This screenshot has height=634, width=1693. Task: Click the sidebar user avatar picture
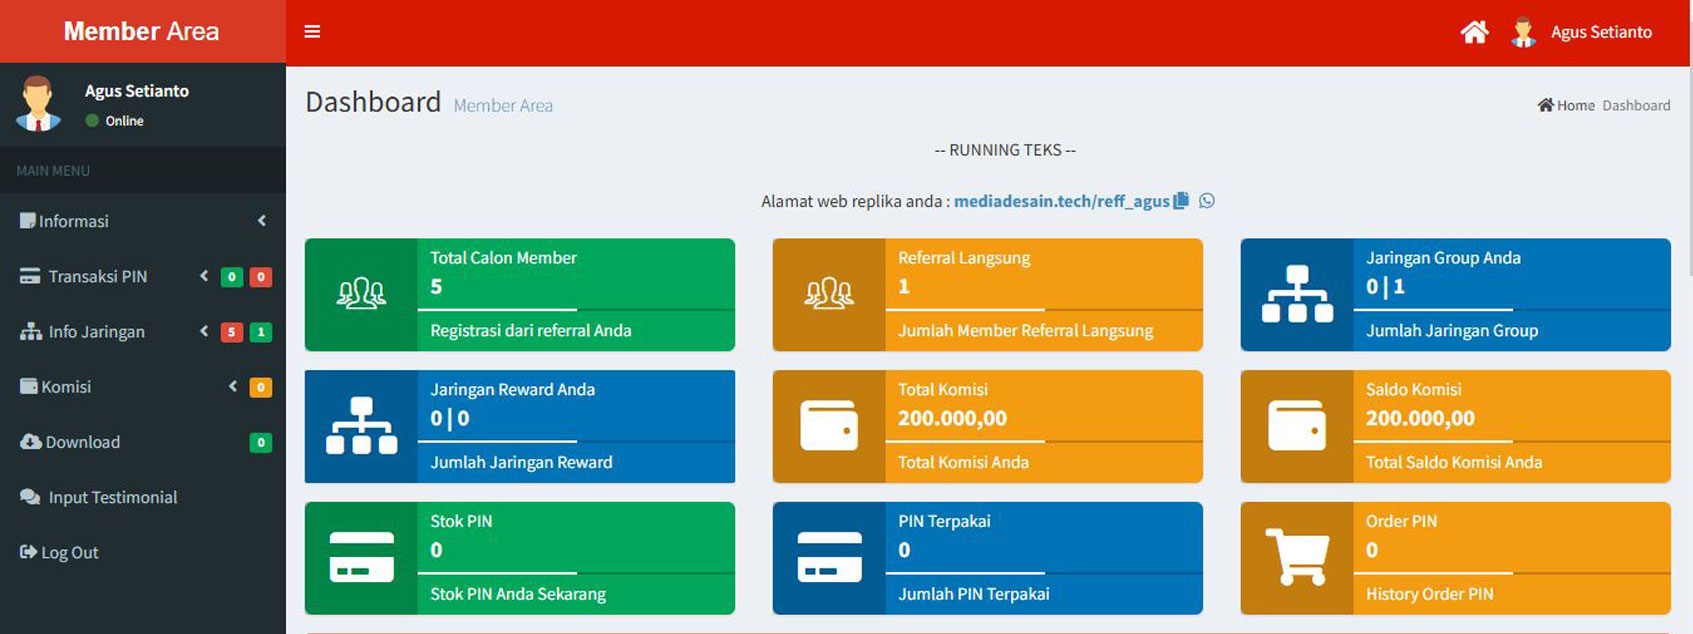(x=38, y=104)
